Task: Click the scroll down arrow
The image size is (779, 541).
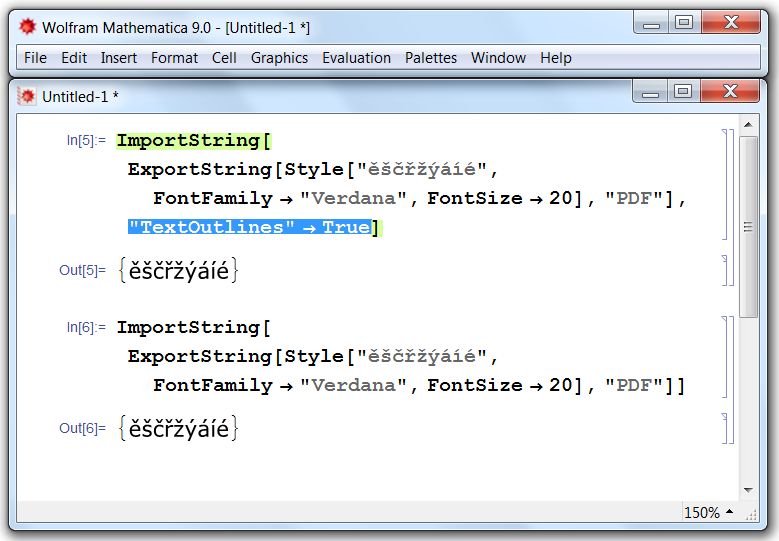Action: 748,490
